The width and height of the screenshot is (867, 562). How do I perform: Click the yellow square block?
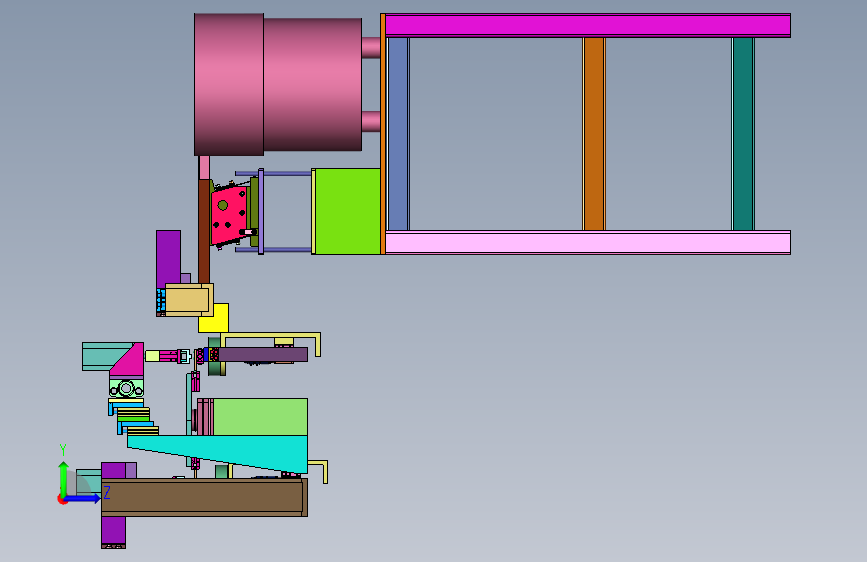click(x=219, y=320)
